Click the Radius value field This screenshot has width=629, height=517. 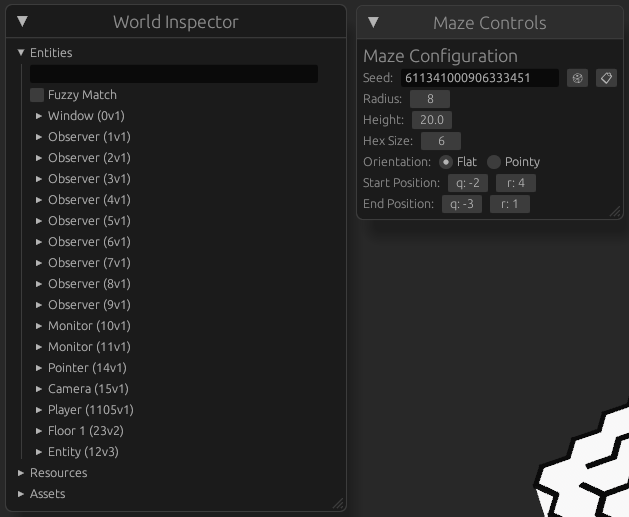[x=430, y=99]
